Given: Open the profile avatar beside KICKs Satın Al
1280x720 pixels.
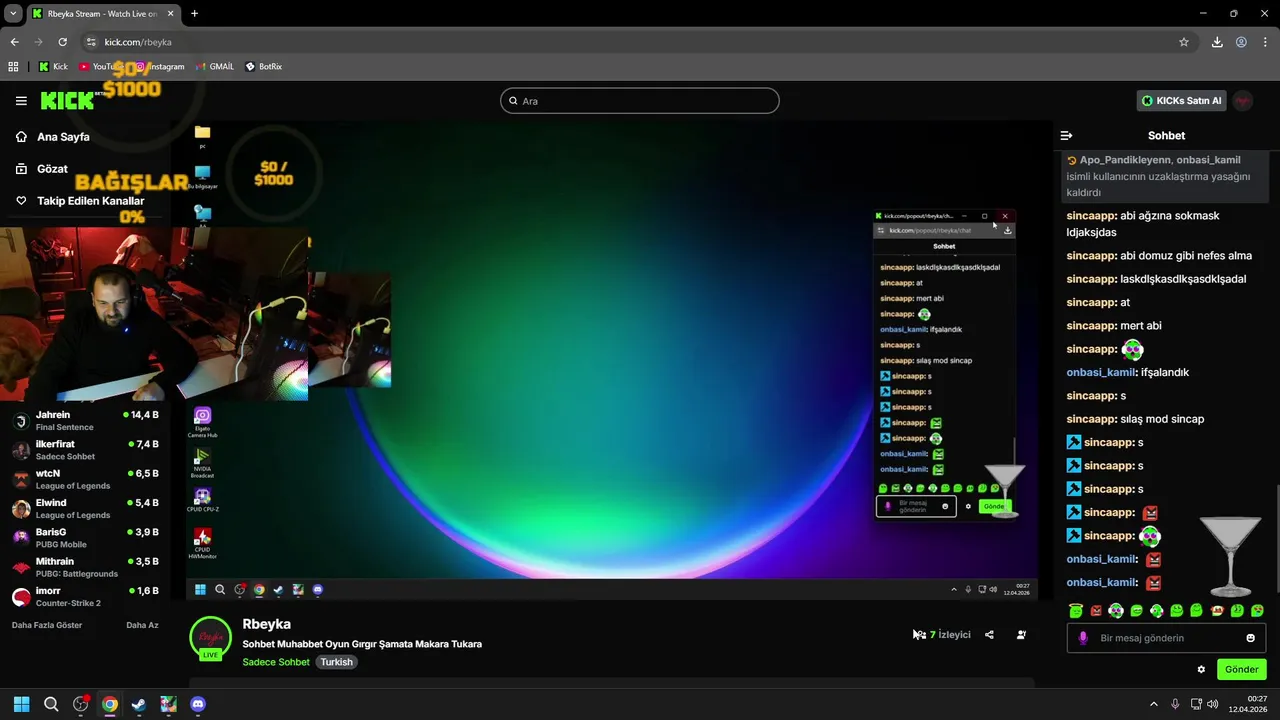Looking at the screenshot, I should pos(1243,101).
